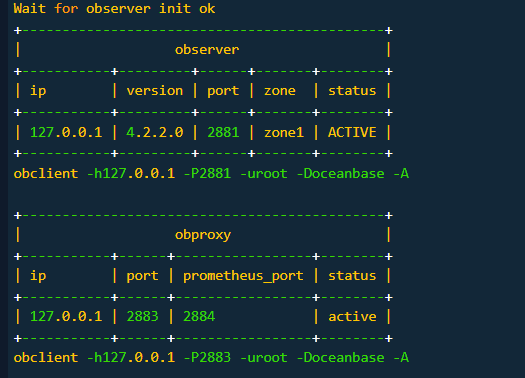Select the obproxy port value 2883

[142, 316]
